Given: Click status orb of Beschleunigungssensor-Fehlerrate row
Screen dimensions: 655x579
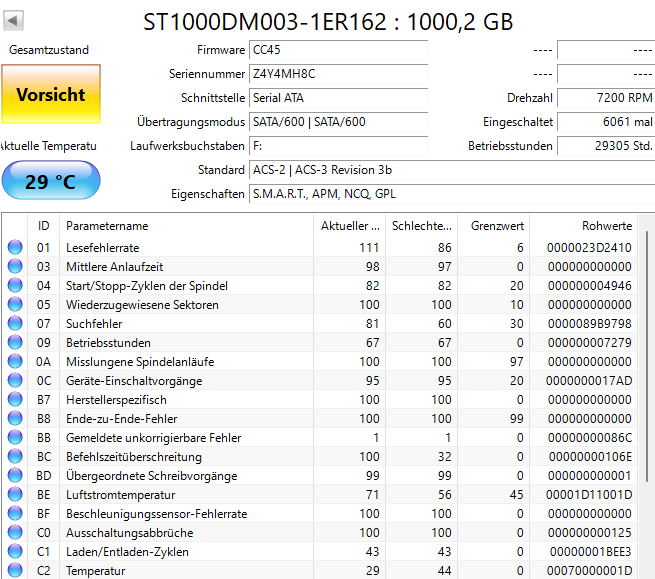Looking at the screenshot, I should 15,513.
